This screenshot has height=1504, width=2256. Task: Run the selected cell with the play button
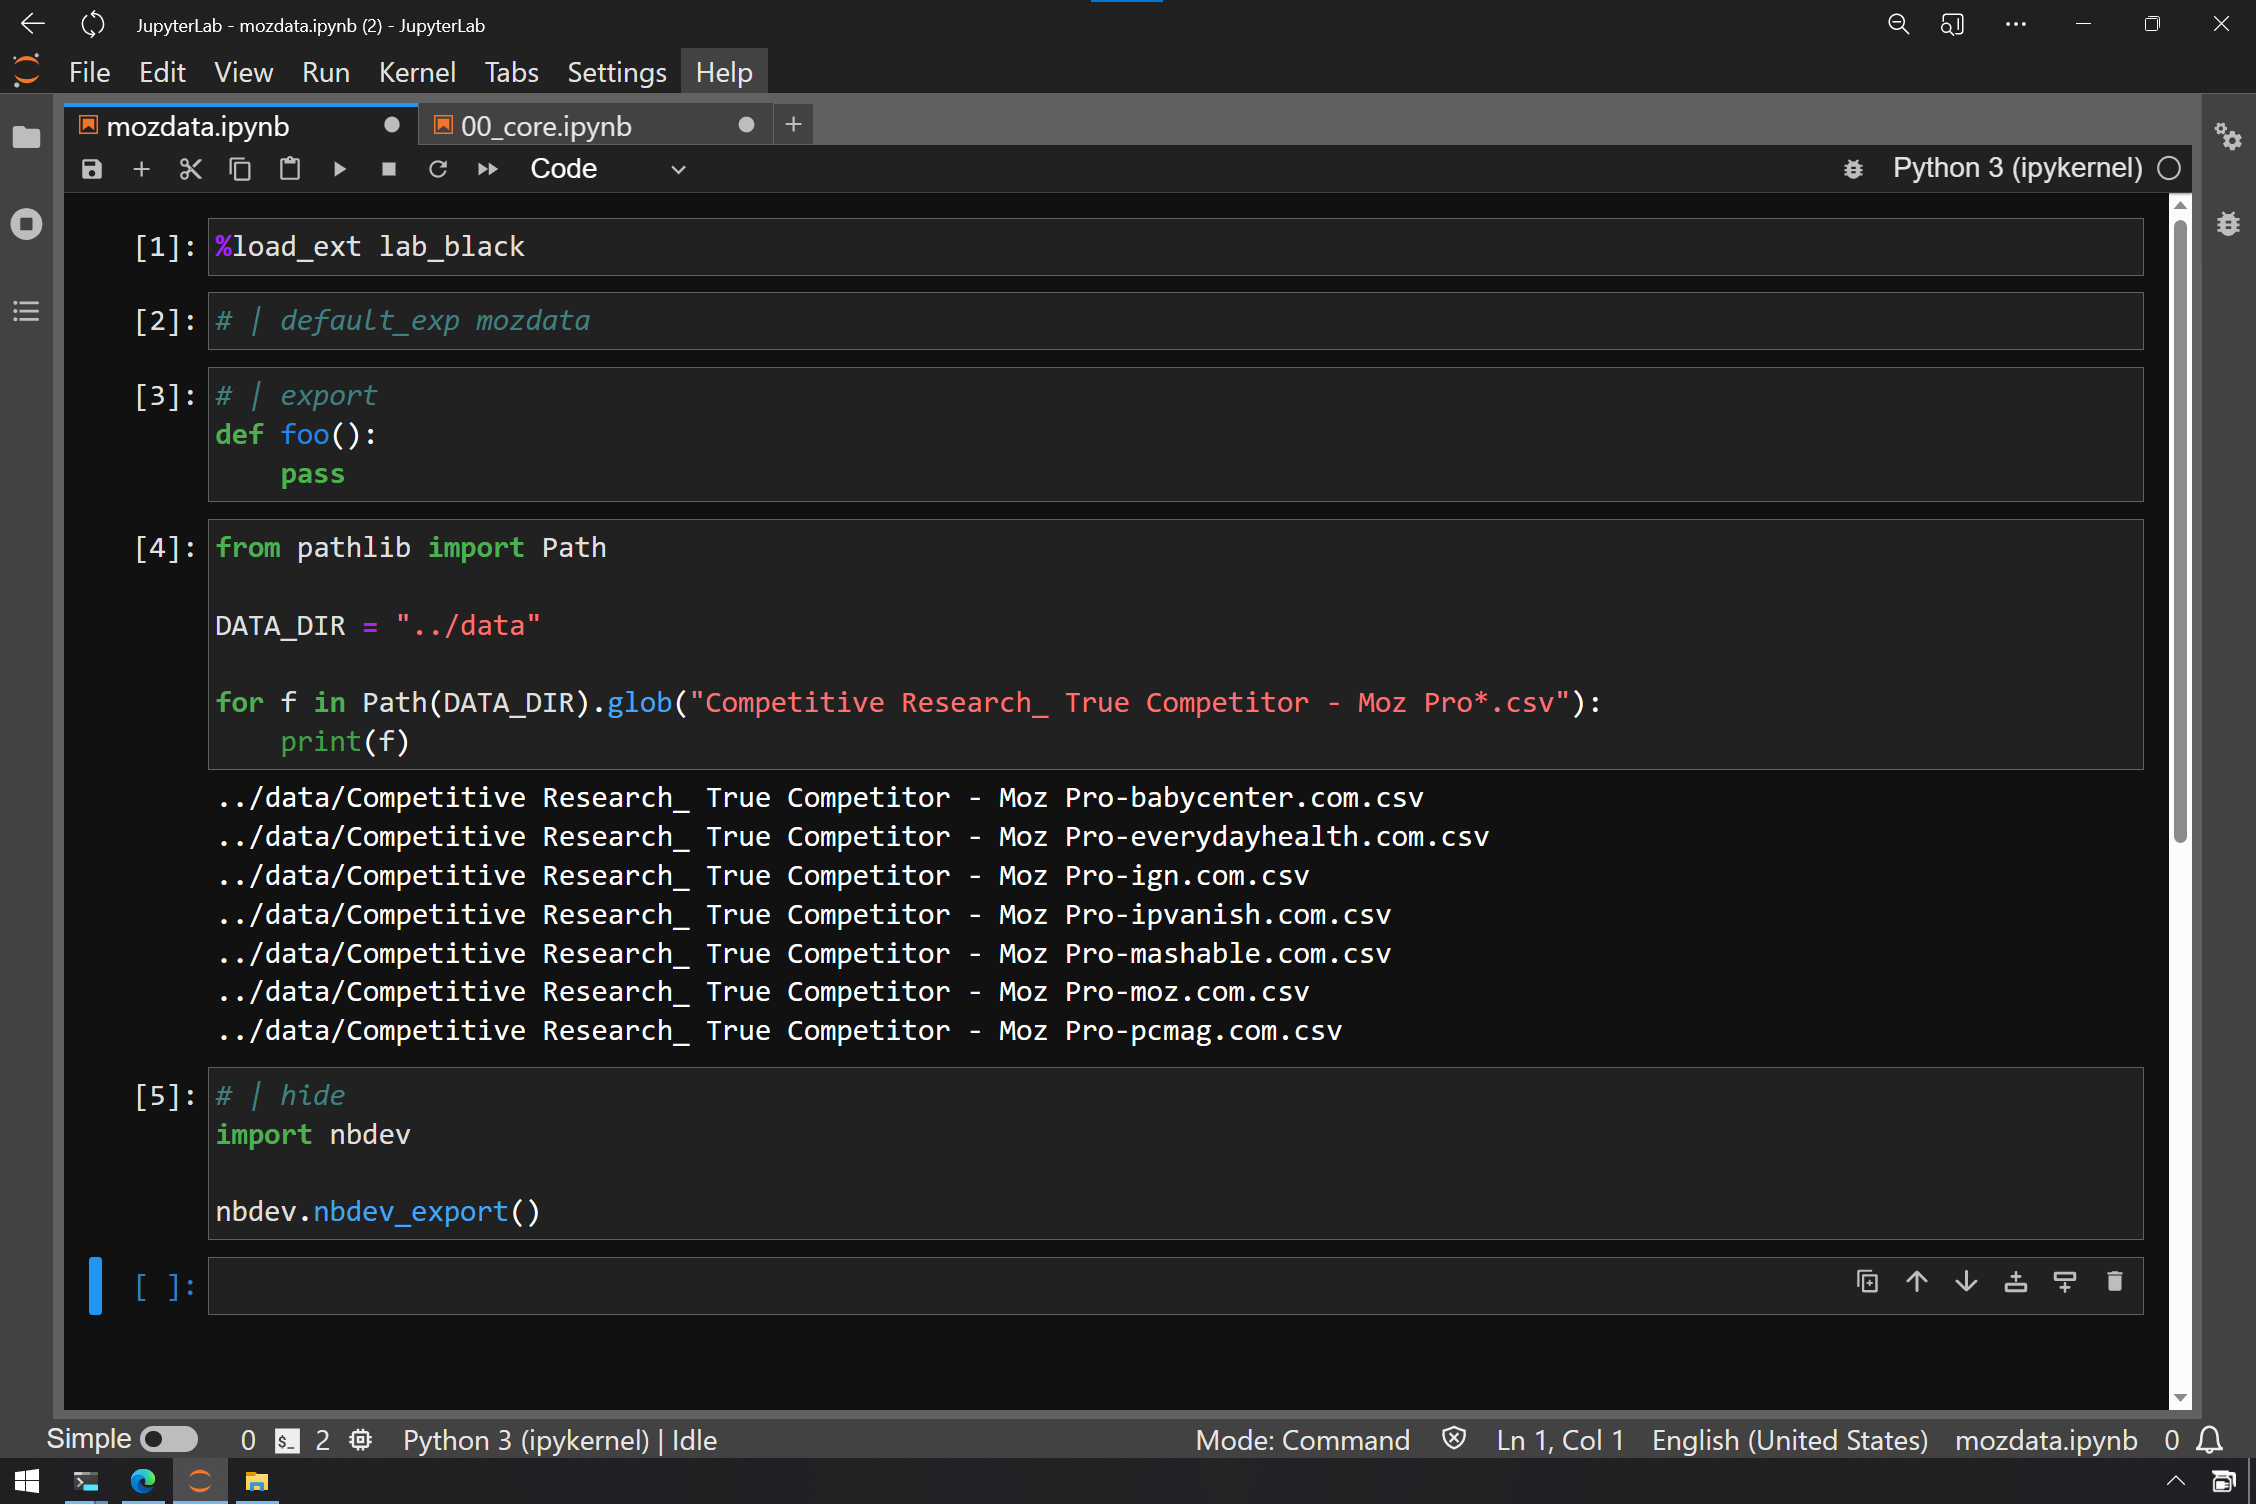pyautogui.click(x=339, y=169)
